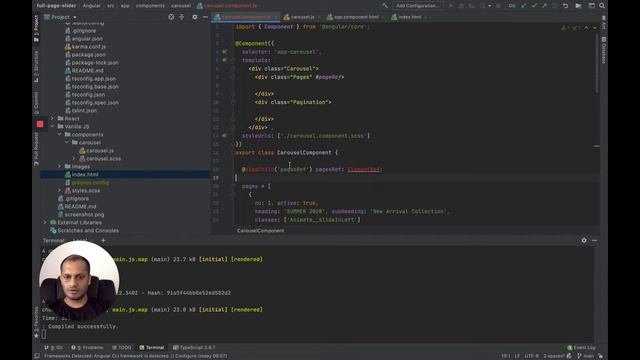Collapse the carousel folder in Vanilla JS
The height and width of the screenshot is (360, 640).
[67, 142]
